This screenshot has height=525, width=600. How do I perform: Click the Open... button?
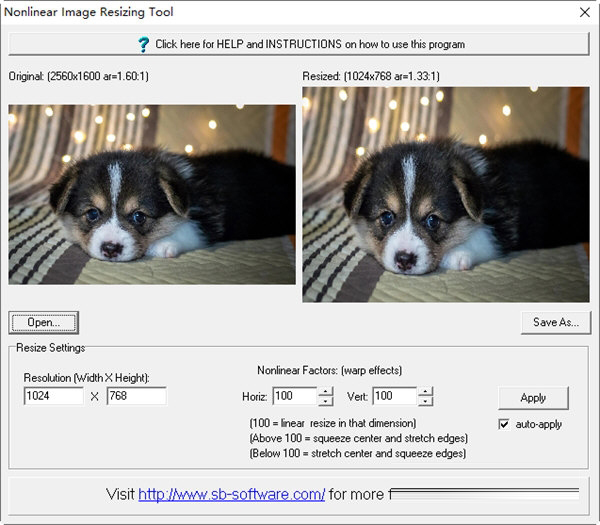click(x=44, y=323)
